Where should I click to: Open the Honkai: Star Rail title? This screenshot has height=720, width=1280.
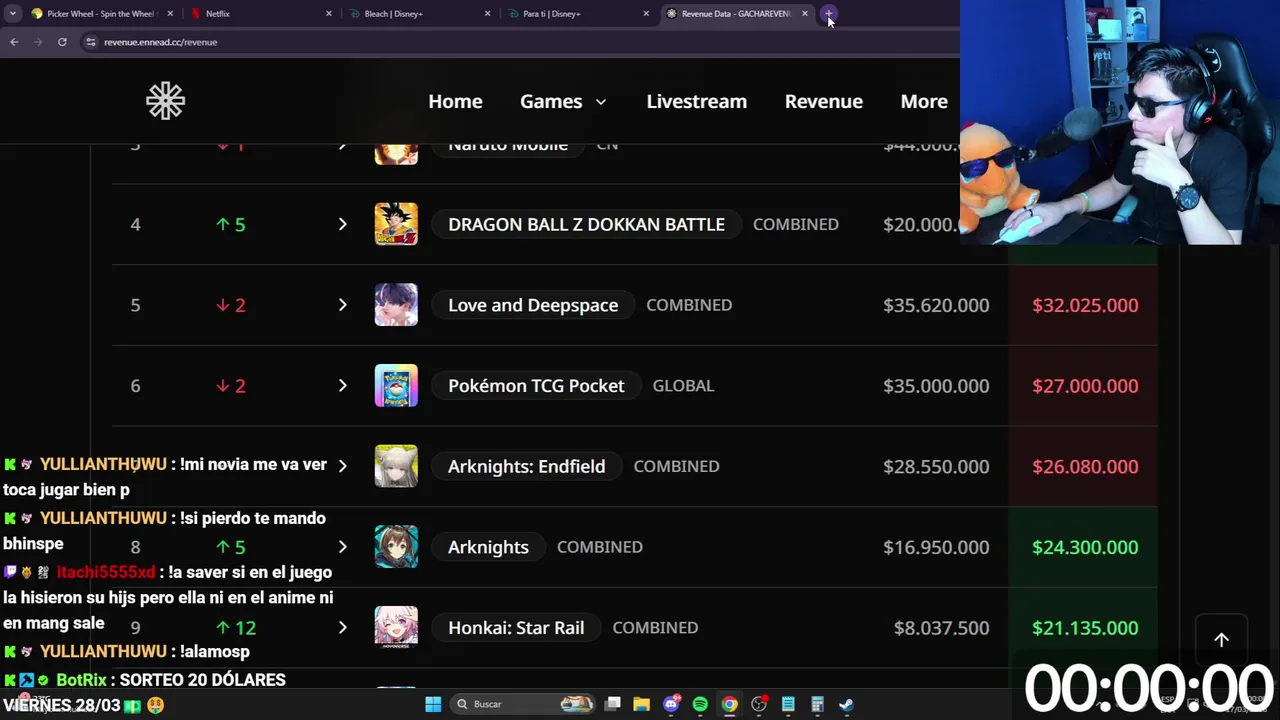tap(516, 627)
